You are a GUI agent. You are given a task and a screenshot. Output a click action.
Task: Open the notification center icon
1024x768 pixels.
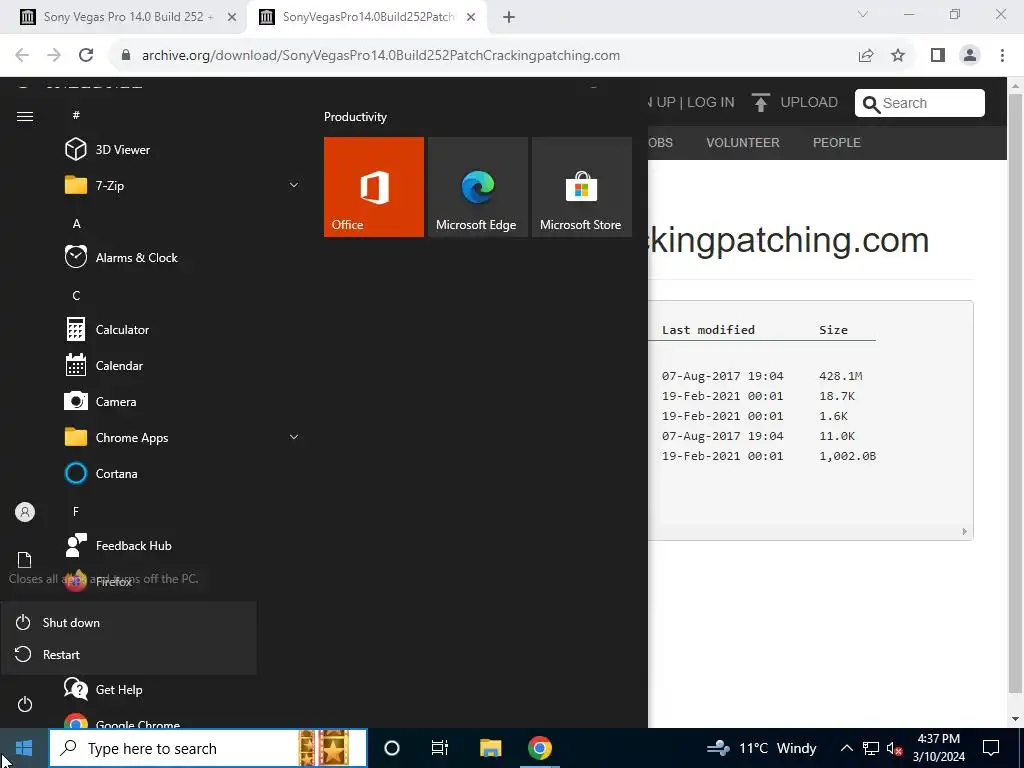tap(991, 748)
